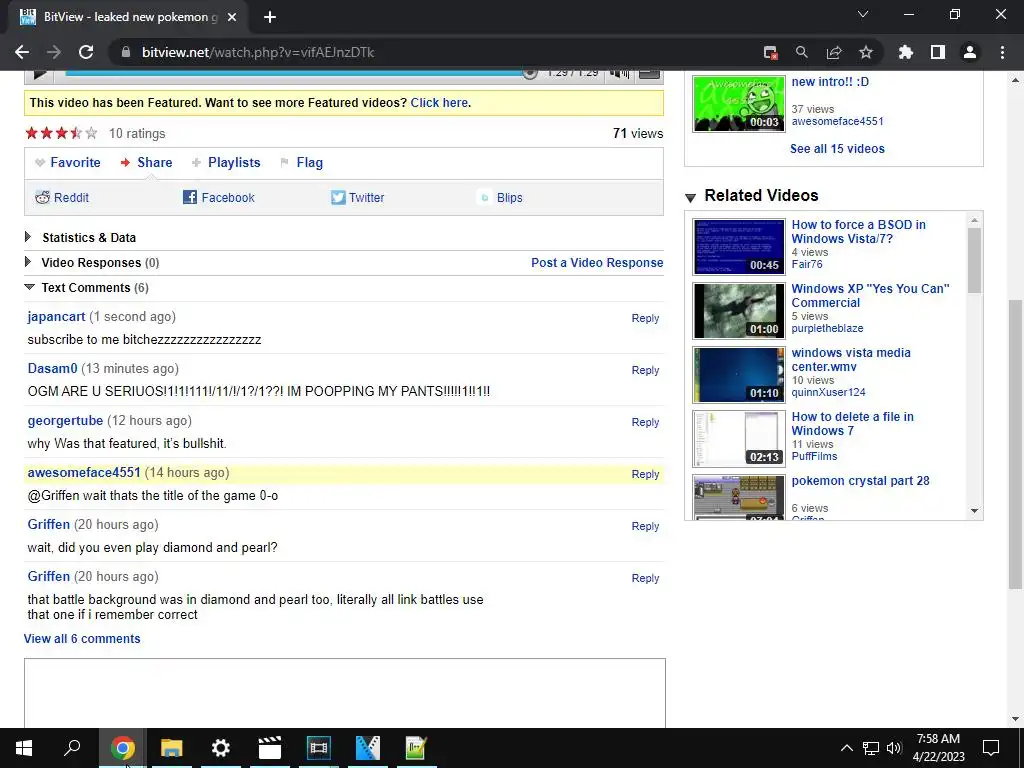
Task: Go back with browser back arrow
Action: point(22,52)
